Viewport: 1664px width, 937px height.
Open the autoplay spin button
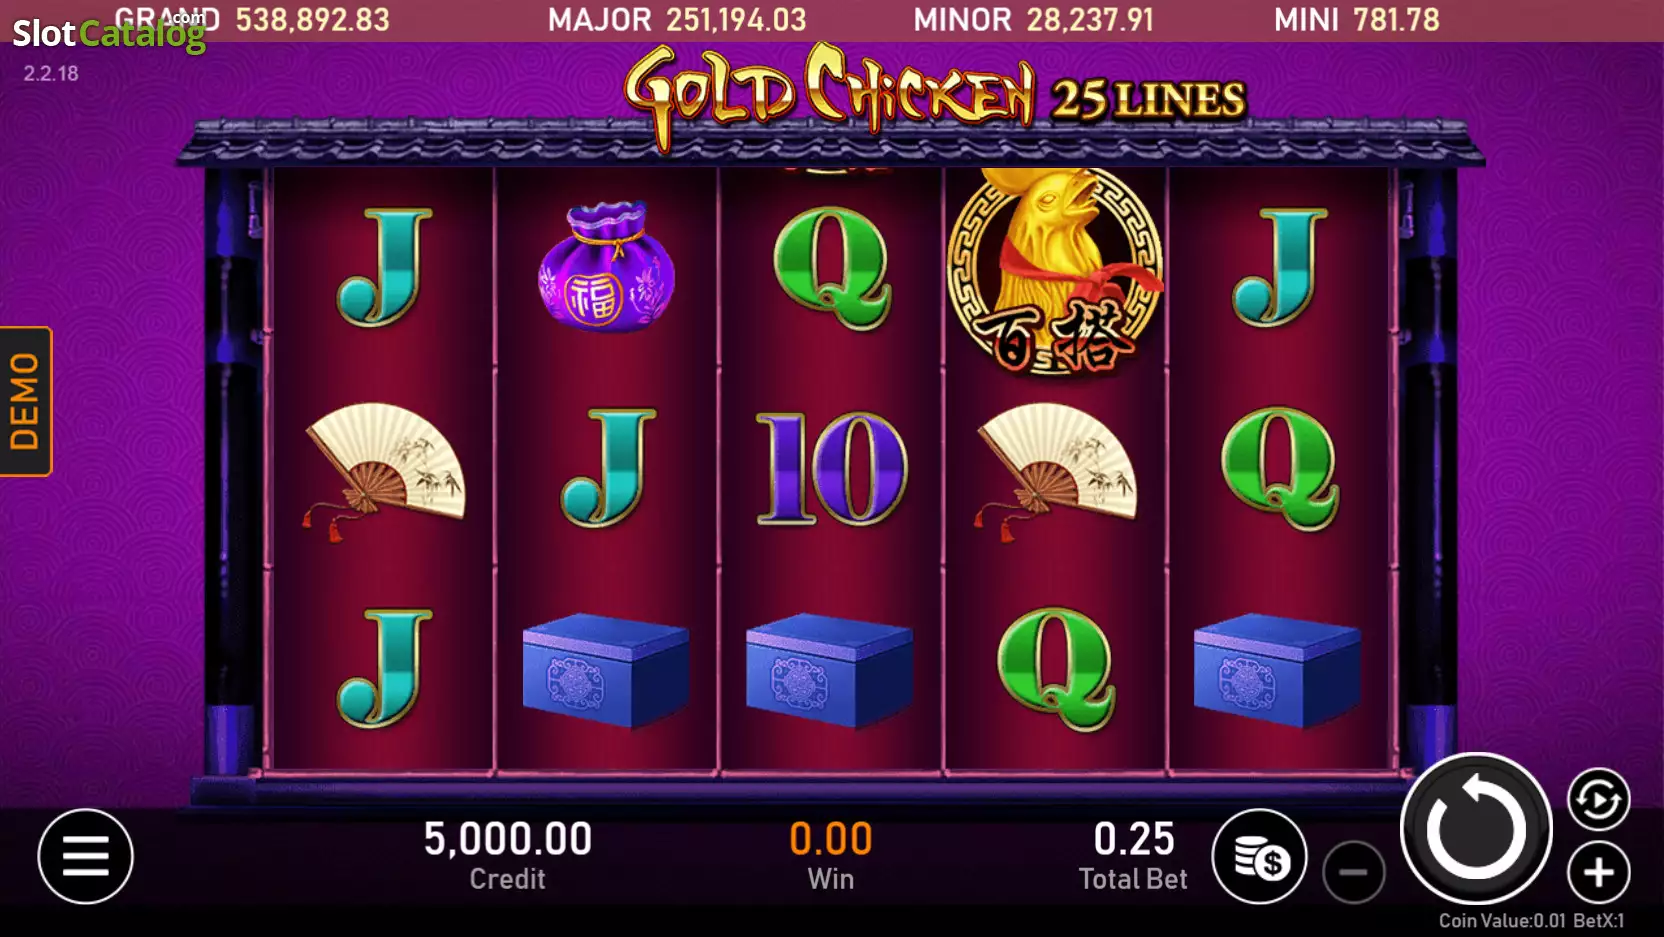[x=1598, y=799]
